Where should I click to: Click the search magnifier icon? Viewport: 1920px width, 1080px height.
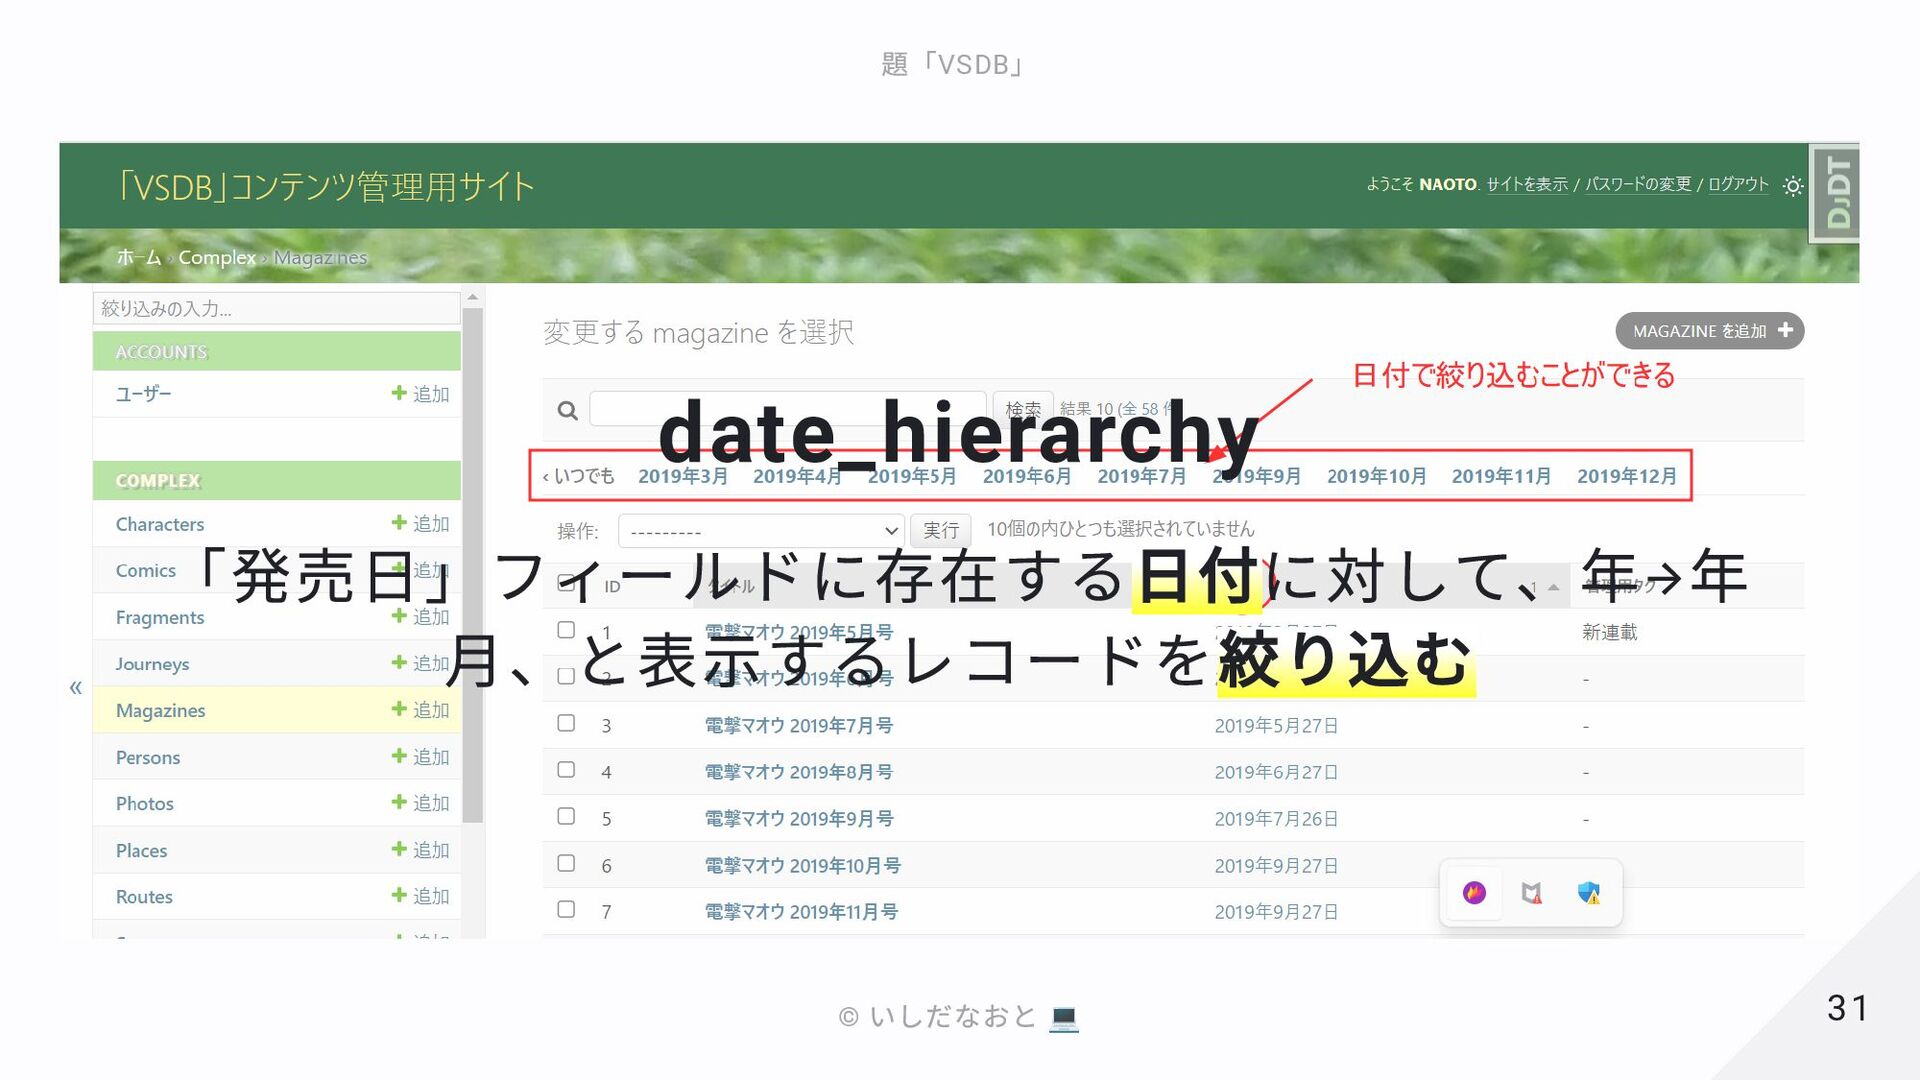tap(567, 410)
